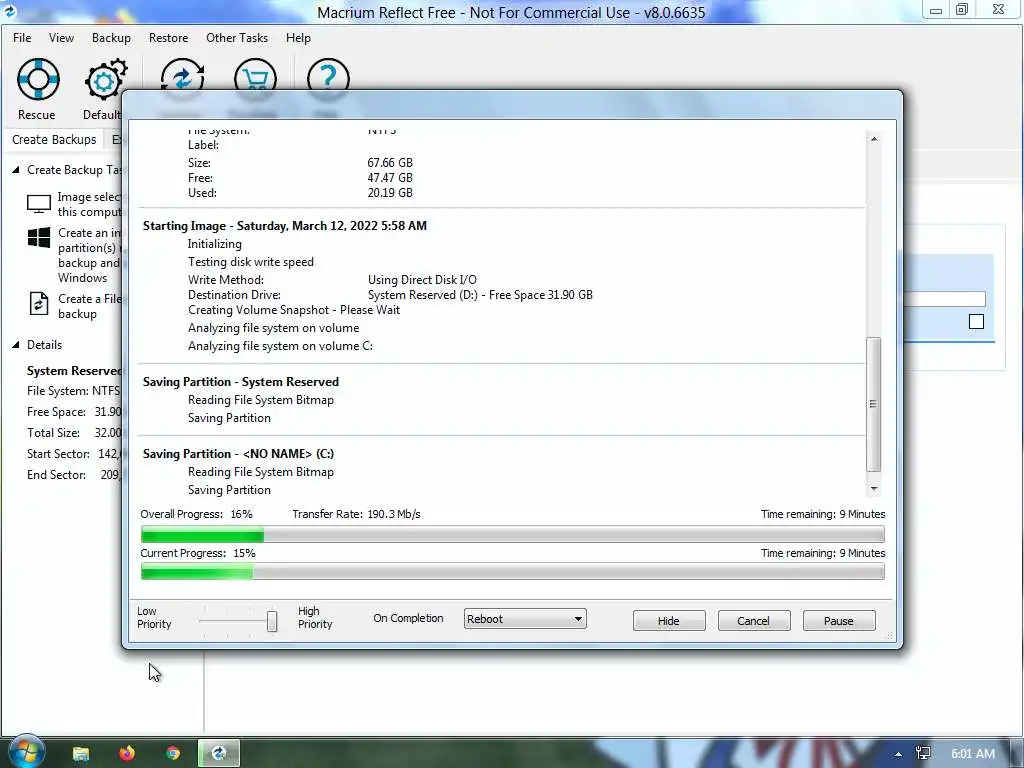The image size is (1024, 768).
Task: Click Macrium Reflect logo in title bar
Action: [x=9, y=10]
